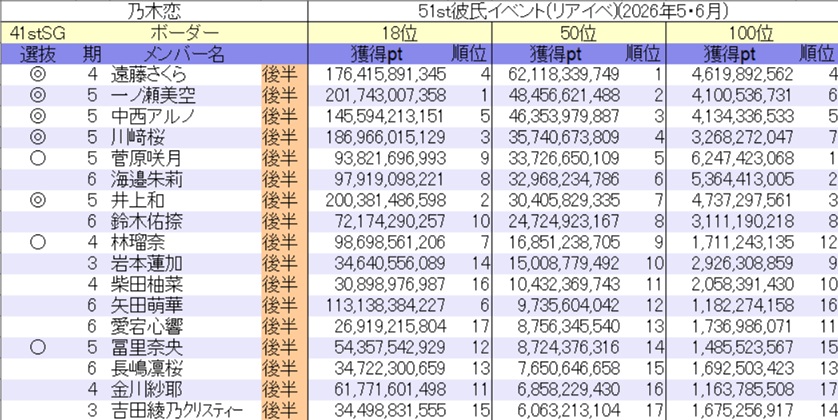Click the value 48,456,621,488
Image resolution: width=838 pixels, height=420 pixels.
tap(564, 96)
